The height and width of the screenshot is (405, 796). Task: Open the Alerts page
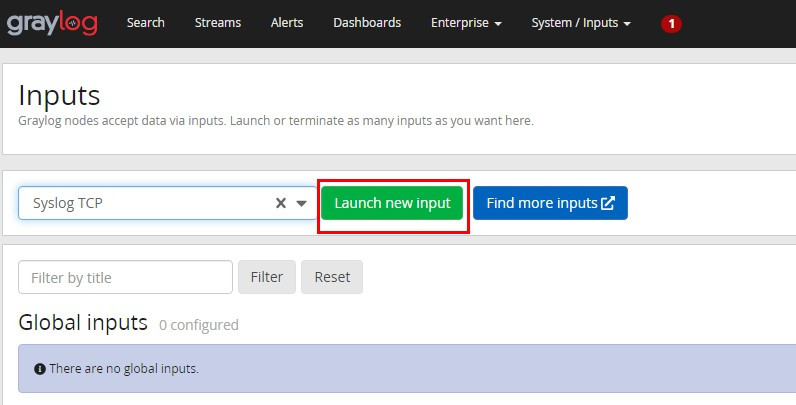[x=287, y=23]
